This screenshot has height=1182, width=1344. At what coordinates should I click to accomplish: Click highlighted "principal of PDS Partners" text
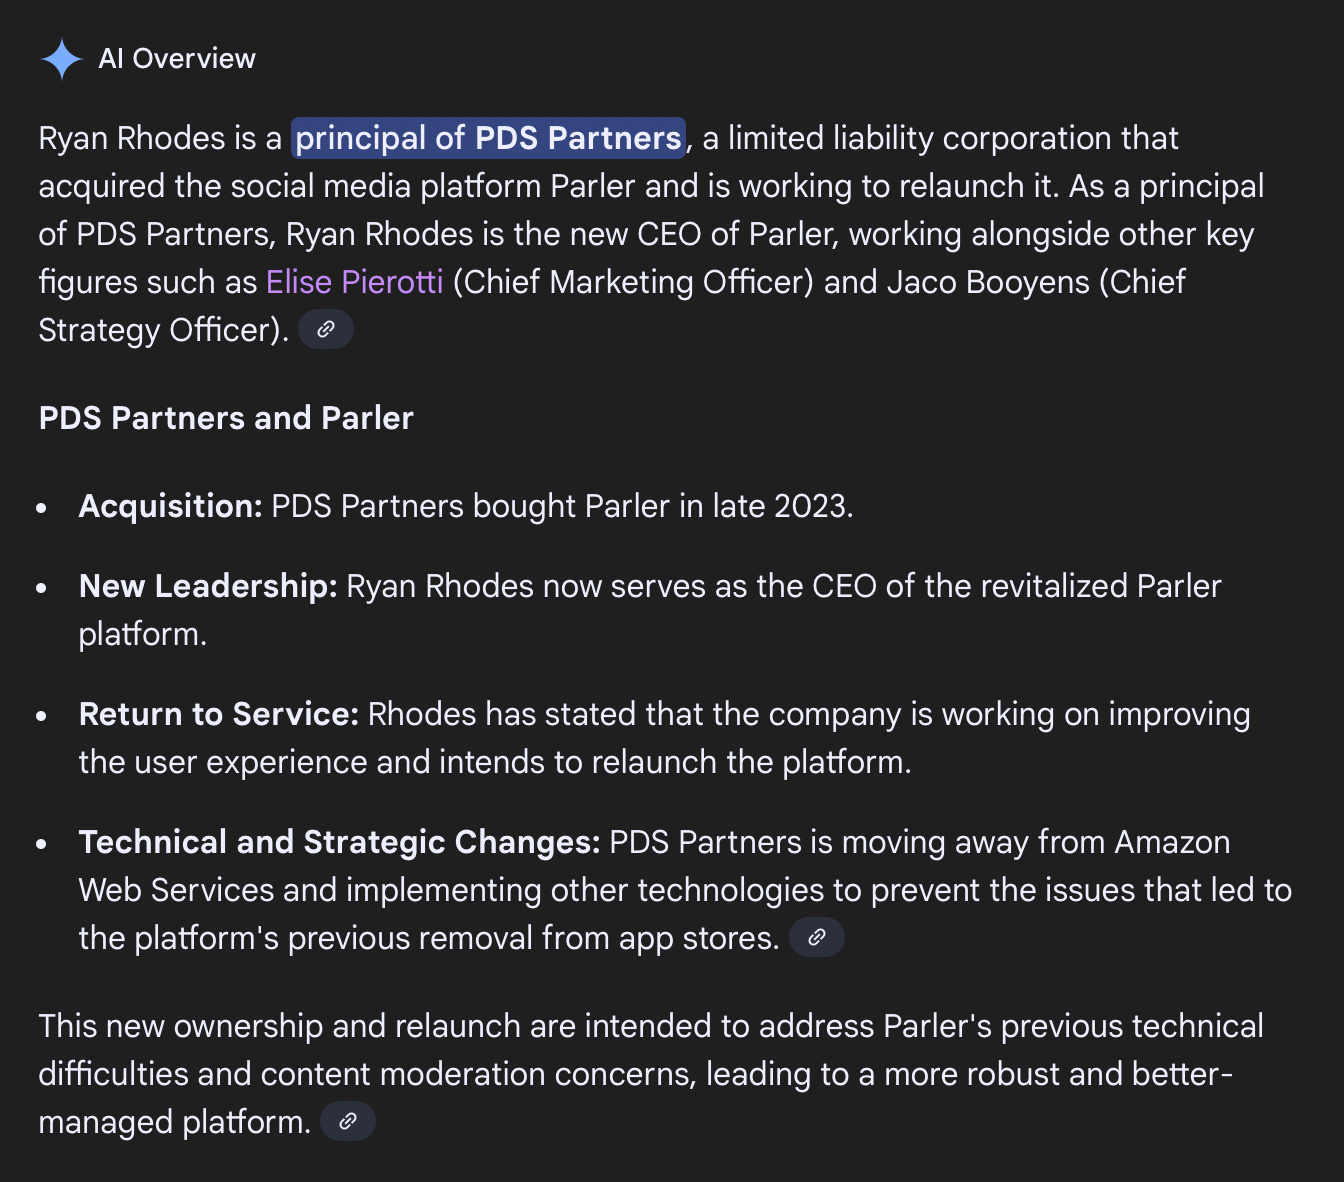pyautogui.click(x=488, y=138)
